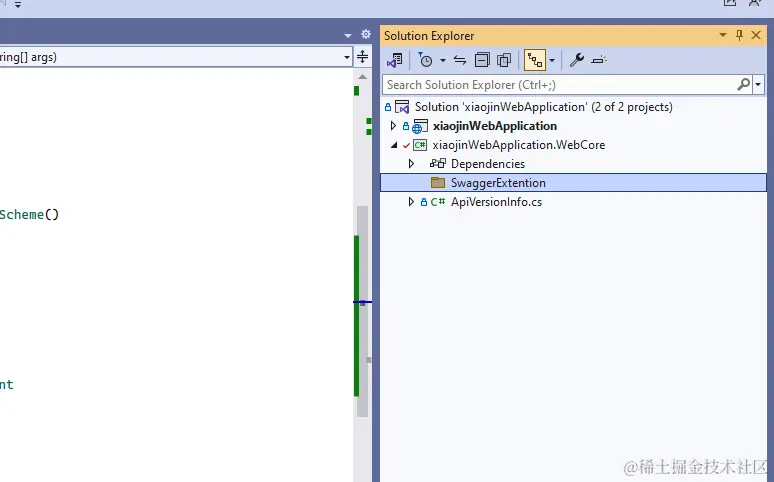Click the C# file icon of ApiVersionInfo.cs
Image resolution: width=774 pixels, height=482 pixels.
(438, 201)
